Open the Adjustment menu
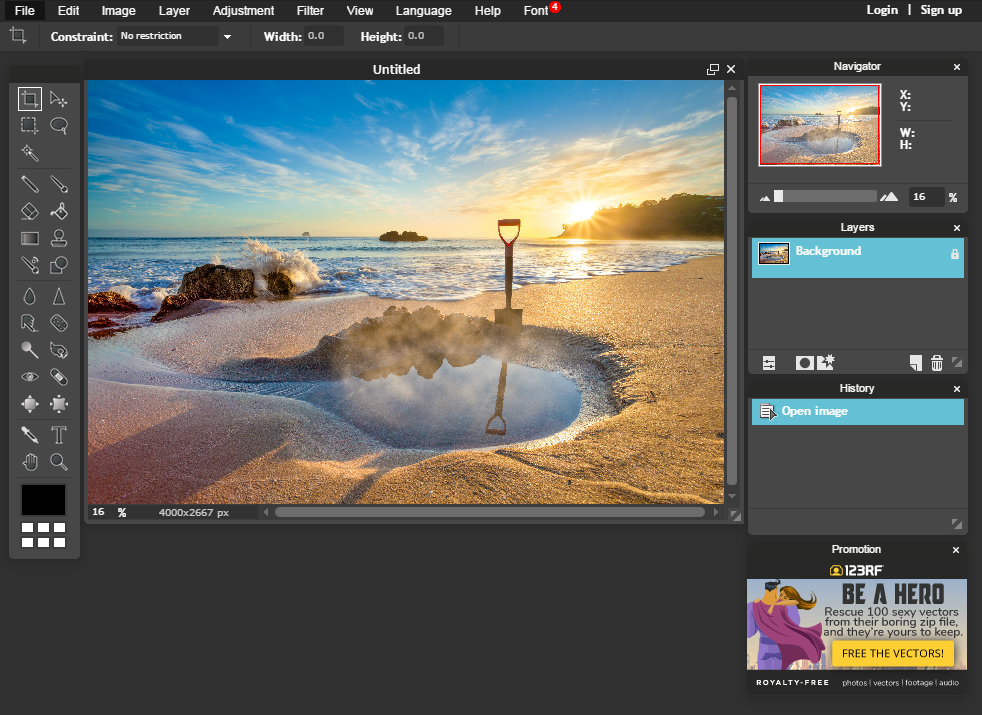982x715 pixels. (243, 11)
